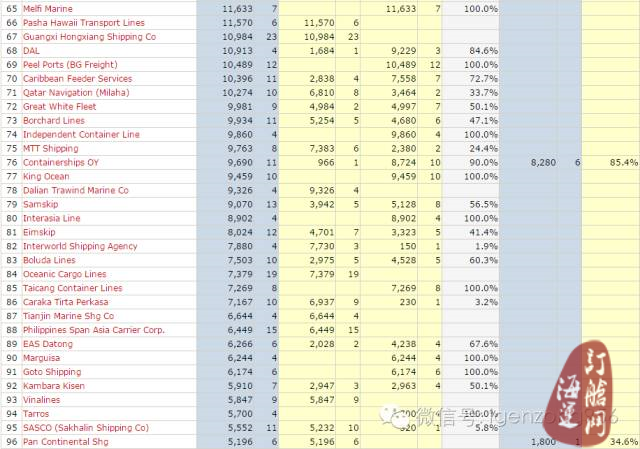
Task: Click owned TEU 7,730 for Interworld Shipping Agency
Action: [x=322, y=246]
